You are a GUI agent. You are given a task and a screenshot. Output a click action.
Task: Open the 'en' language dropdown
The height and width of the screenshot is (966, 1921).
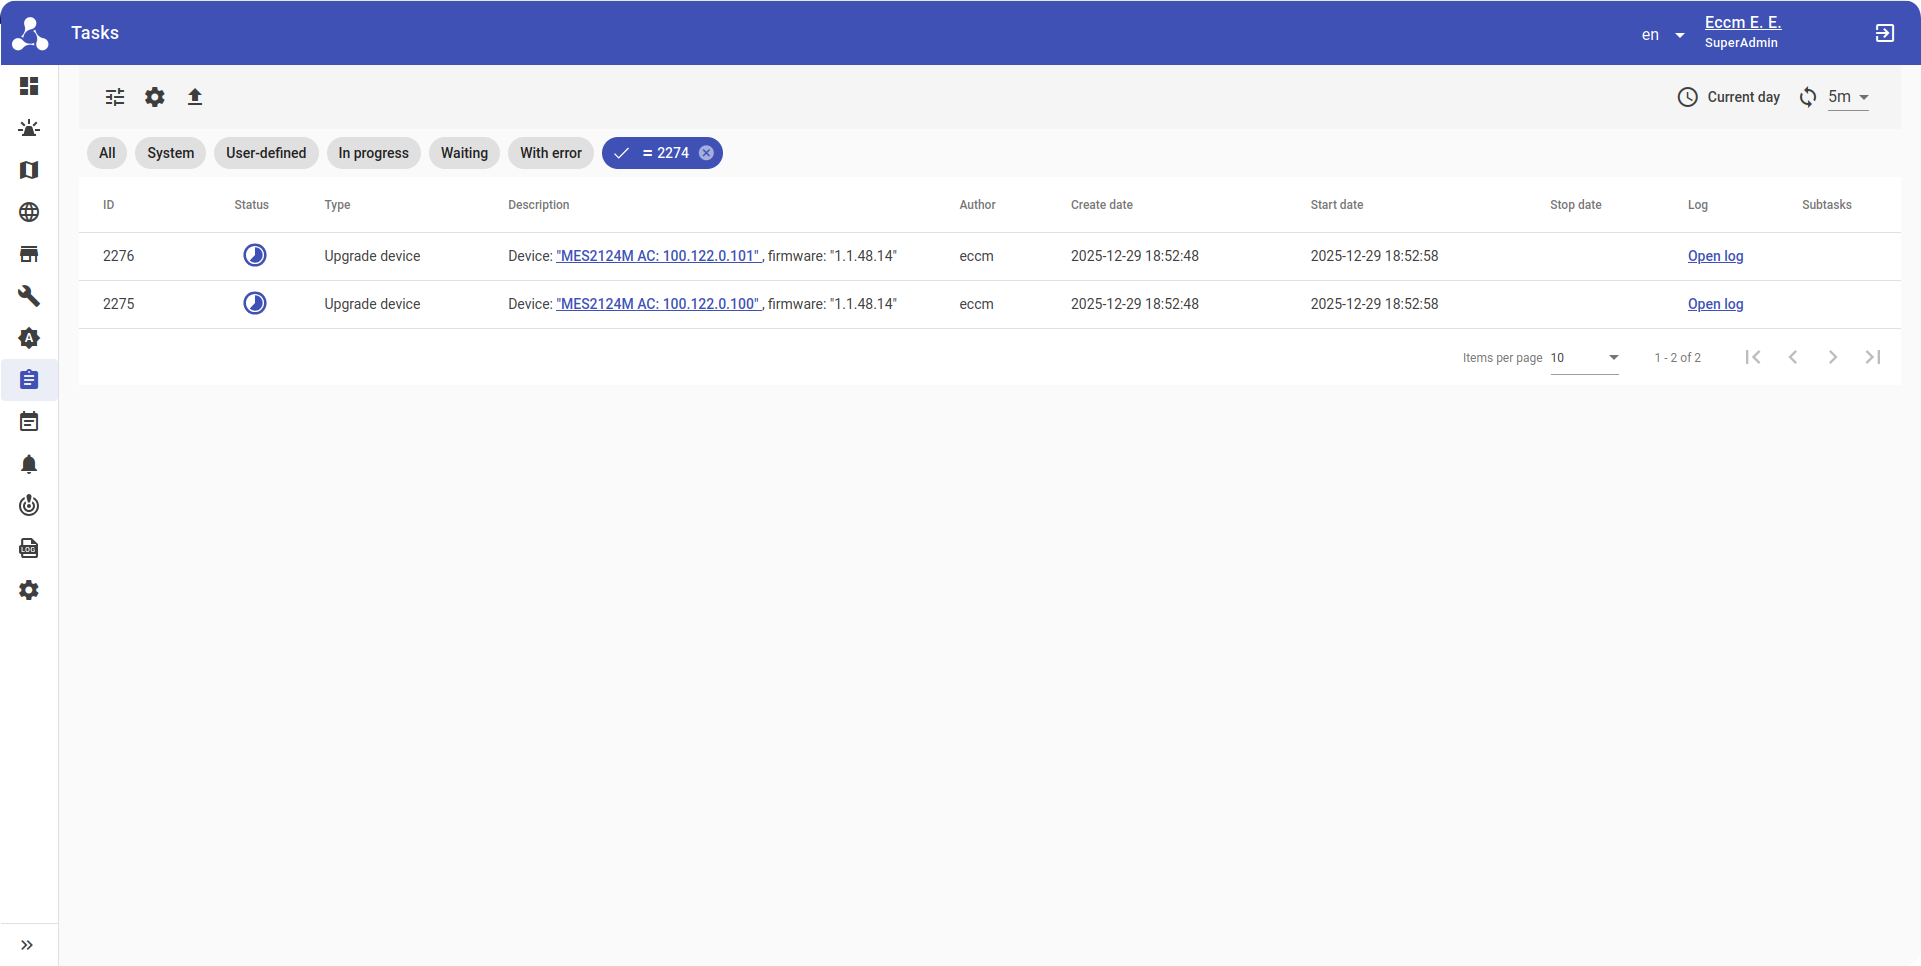(x=1663, y=35)
